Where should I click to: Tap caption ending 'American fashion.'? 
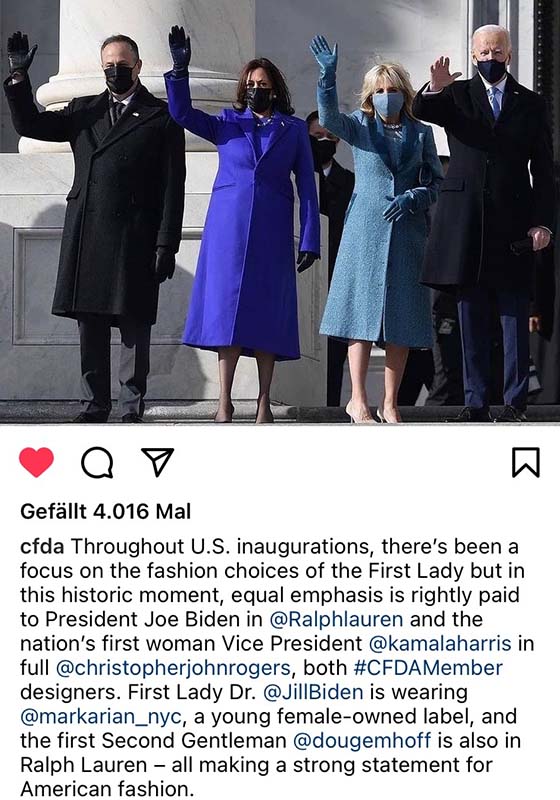pos(107,789)
